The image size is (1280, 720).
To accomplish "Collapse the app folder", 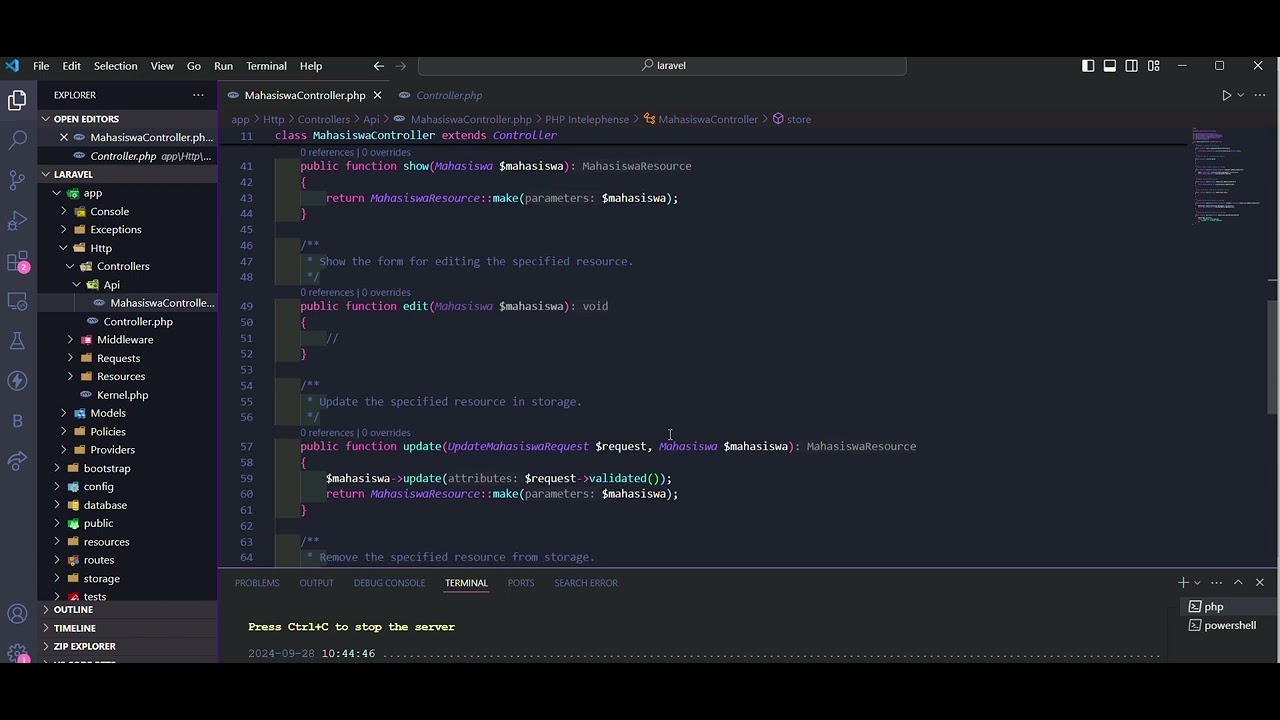I will pos(128,193).
